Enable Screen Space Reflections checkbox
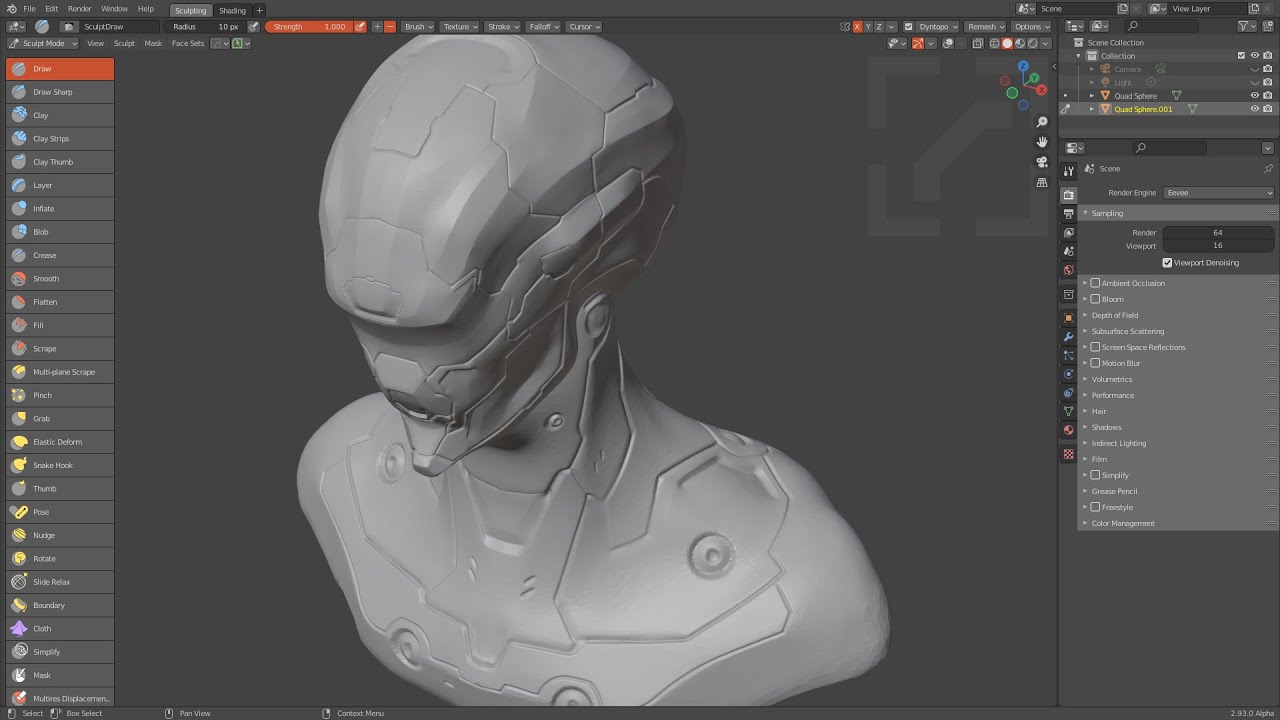Viewport: 1280px width, 720px height. tap(1095, 347)
